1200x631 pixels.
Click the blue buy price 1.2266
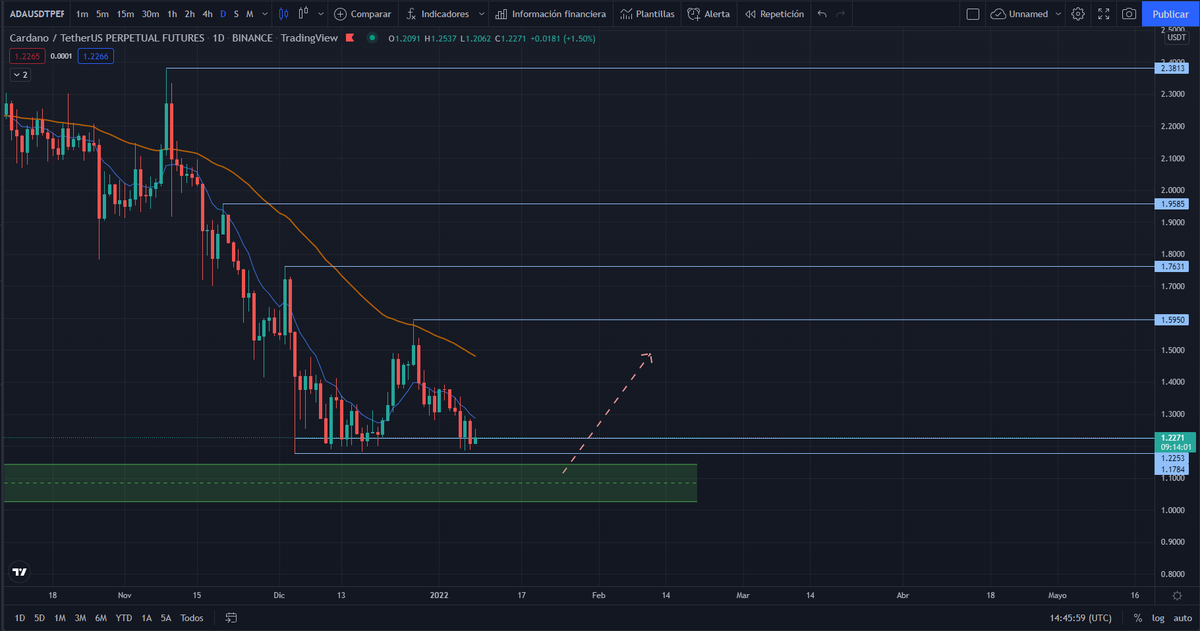pos(97,56)
